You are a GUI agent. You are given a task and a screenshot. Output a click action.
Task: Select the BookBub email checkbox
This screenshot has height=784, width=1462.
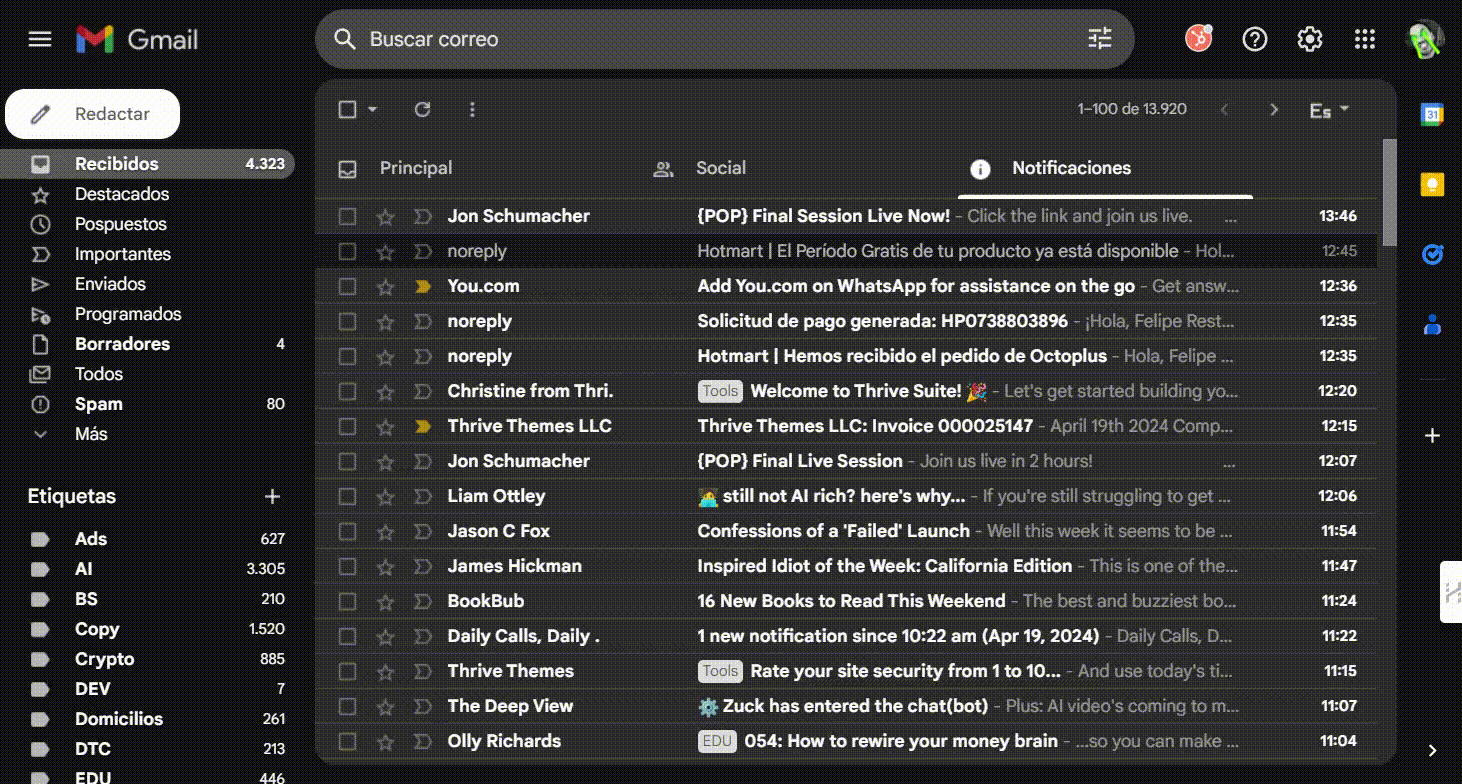point(347,602)
